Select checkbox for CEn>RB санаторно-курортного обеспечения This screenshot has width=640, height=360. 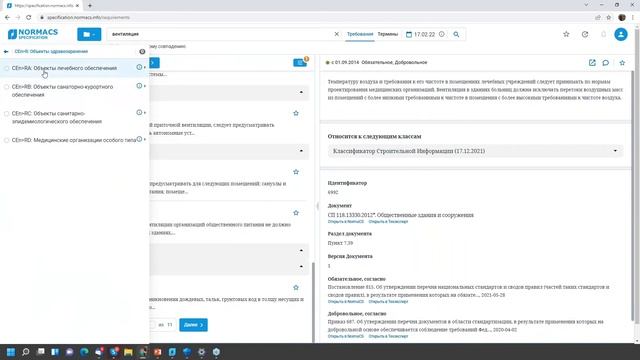tap(6, 87)
